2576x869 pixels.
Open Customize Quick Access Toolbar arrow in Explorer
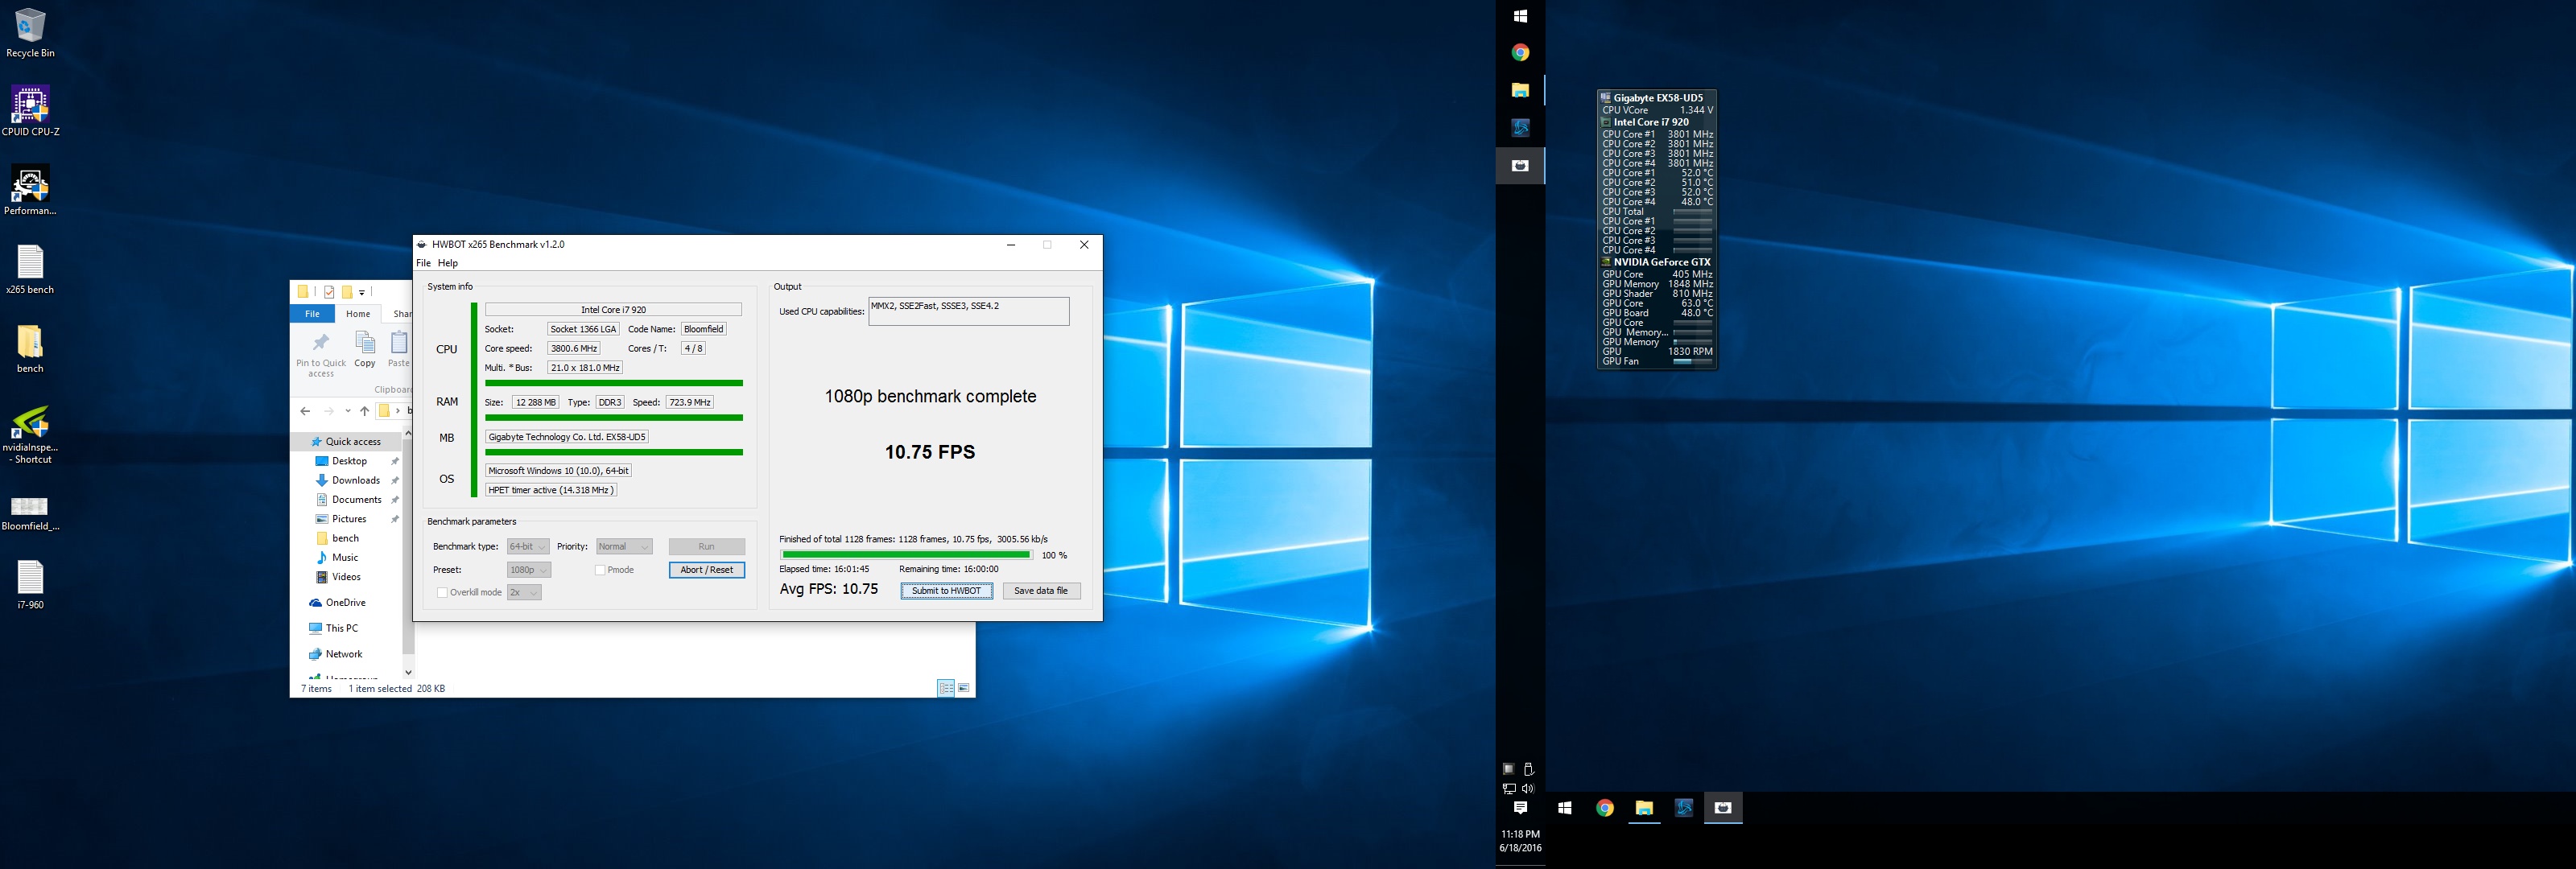pyautogui.click(x=362, y=292)
